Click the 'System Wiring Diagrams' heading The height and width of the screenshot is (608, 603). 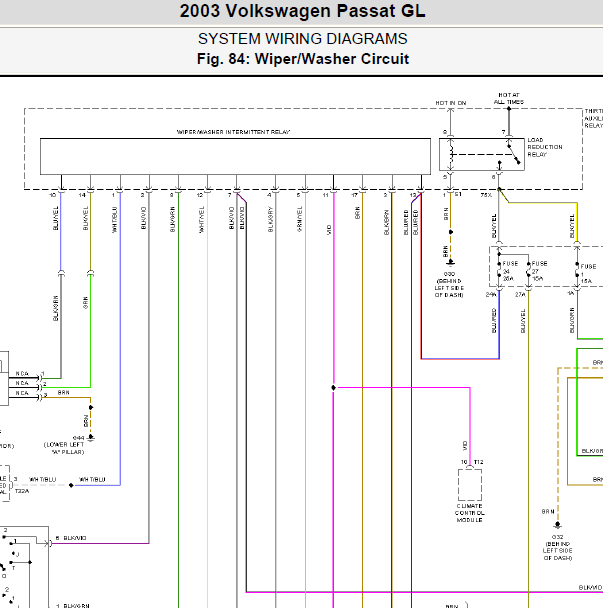coord(302,39)
